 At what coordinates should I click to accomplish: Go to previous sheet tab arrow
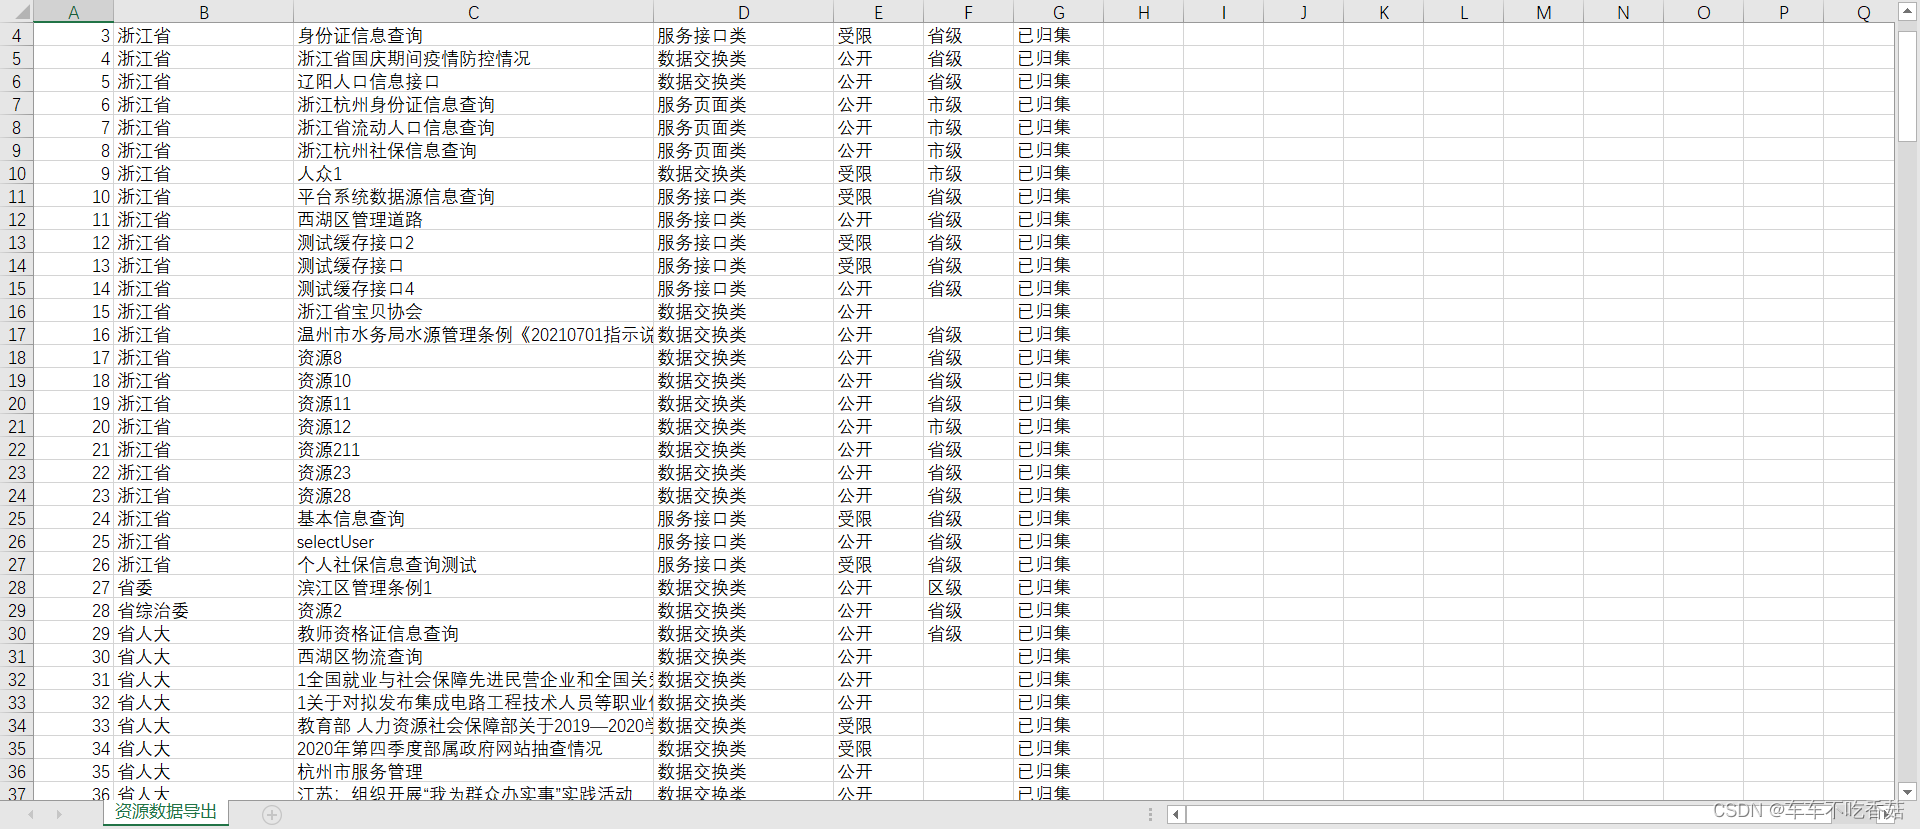tap(31, 815)
